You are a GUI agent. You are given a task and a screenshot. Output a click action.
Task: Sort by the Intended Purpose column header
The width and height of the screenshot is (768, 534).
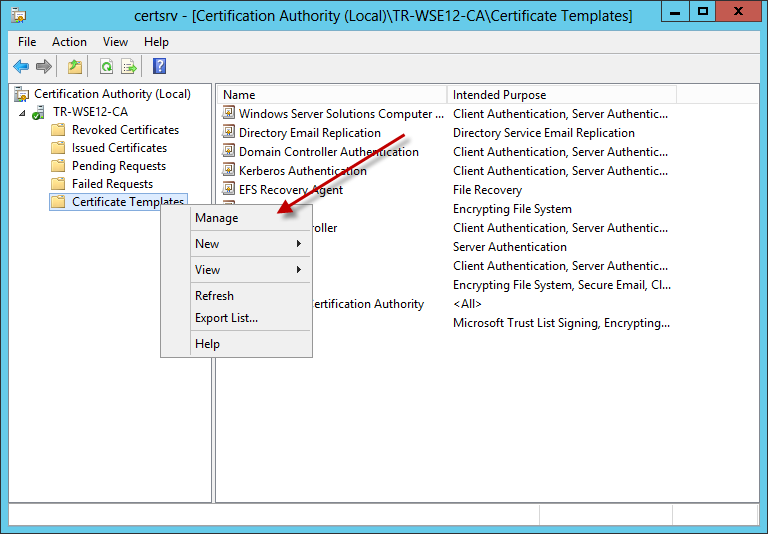pyautogui.click(x=560, y=95)
